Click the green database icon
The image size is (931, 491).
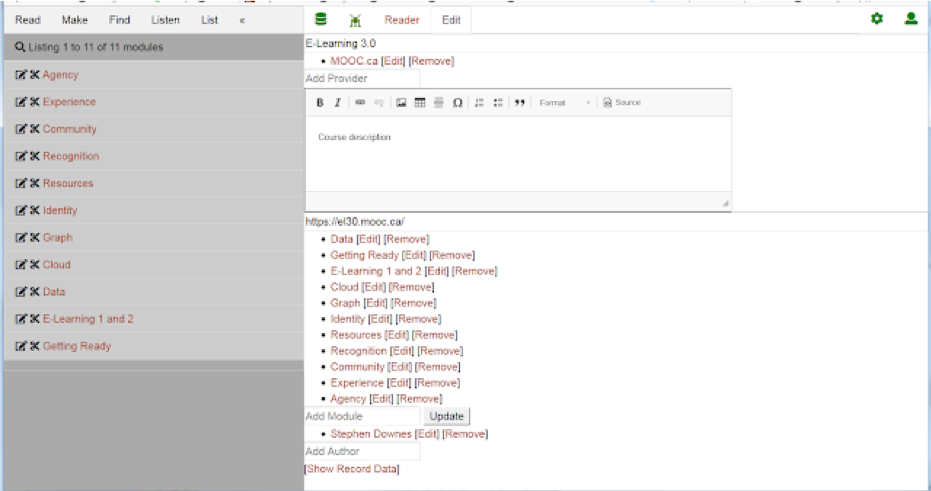click(x=321, y=19)
